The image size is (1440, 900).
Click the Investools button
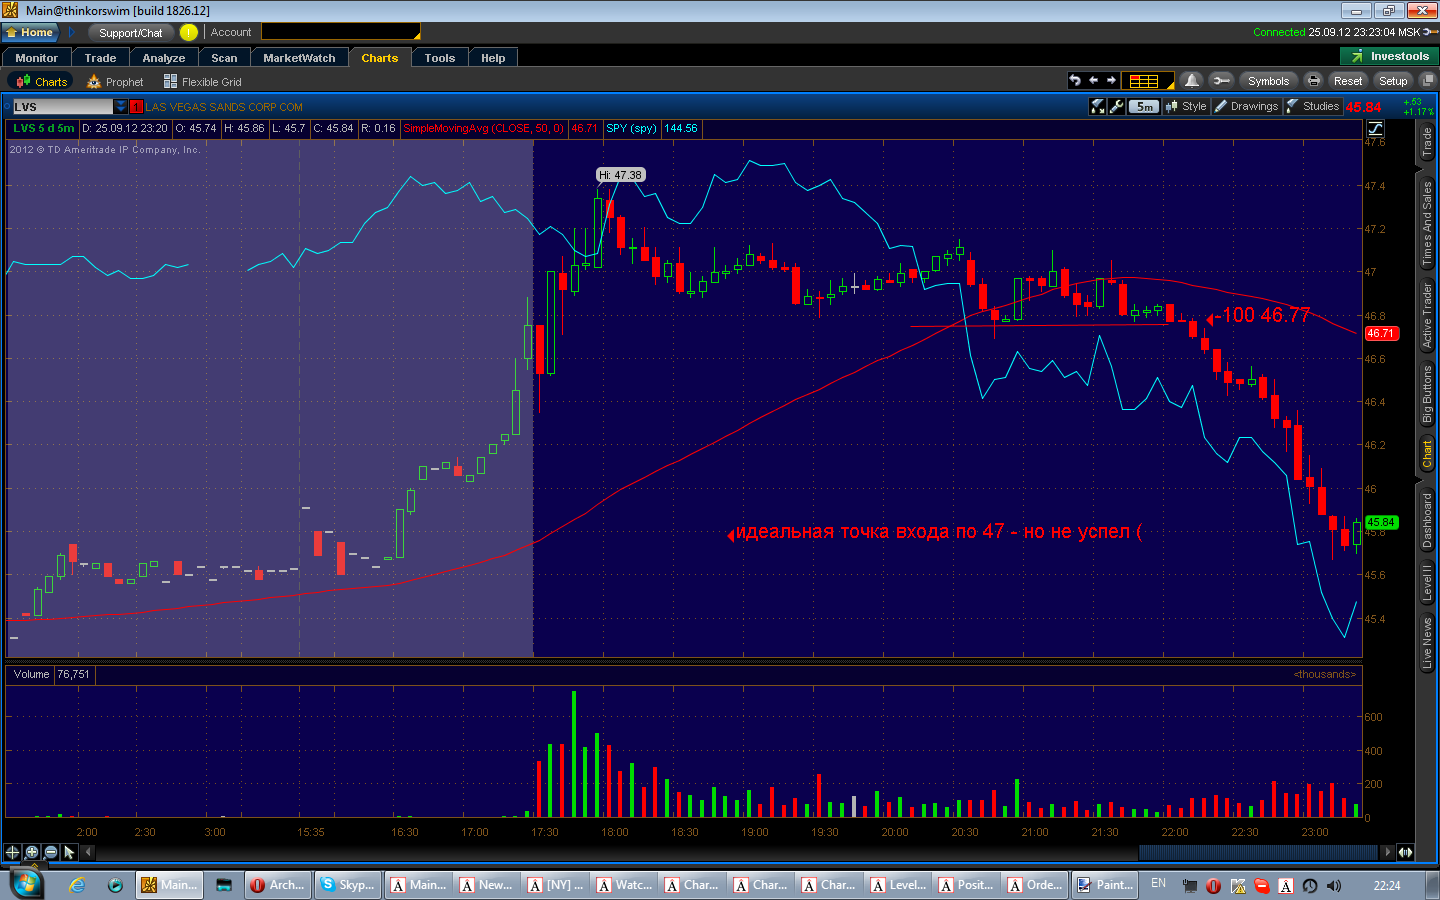[1389, 56]
